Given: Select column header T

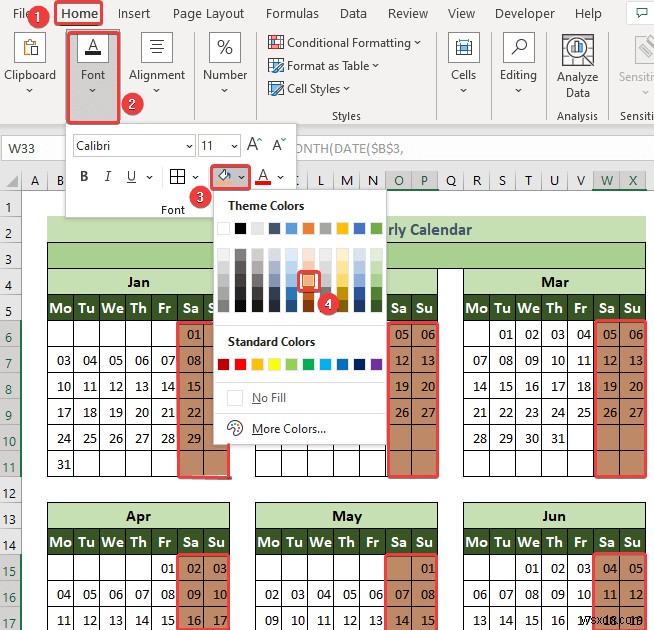Looking at the screenshot, I should (528, 181).
